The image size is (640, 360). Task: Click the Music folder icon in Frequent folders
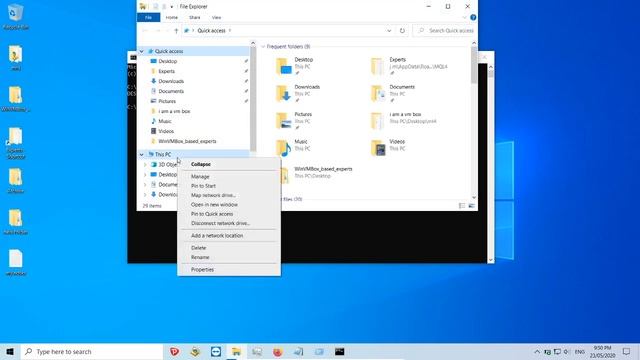coord(284,148)
